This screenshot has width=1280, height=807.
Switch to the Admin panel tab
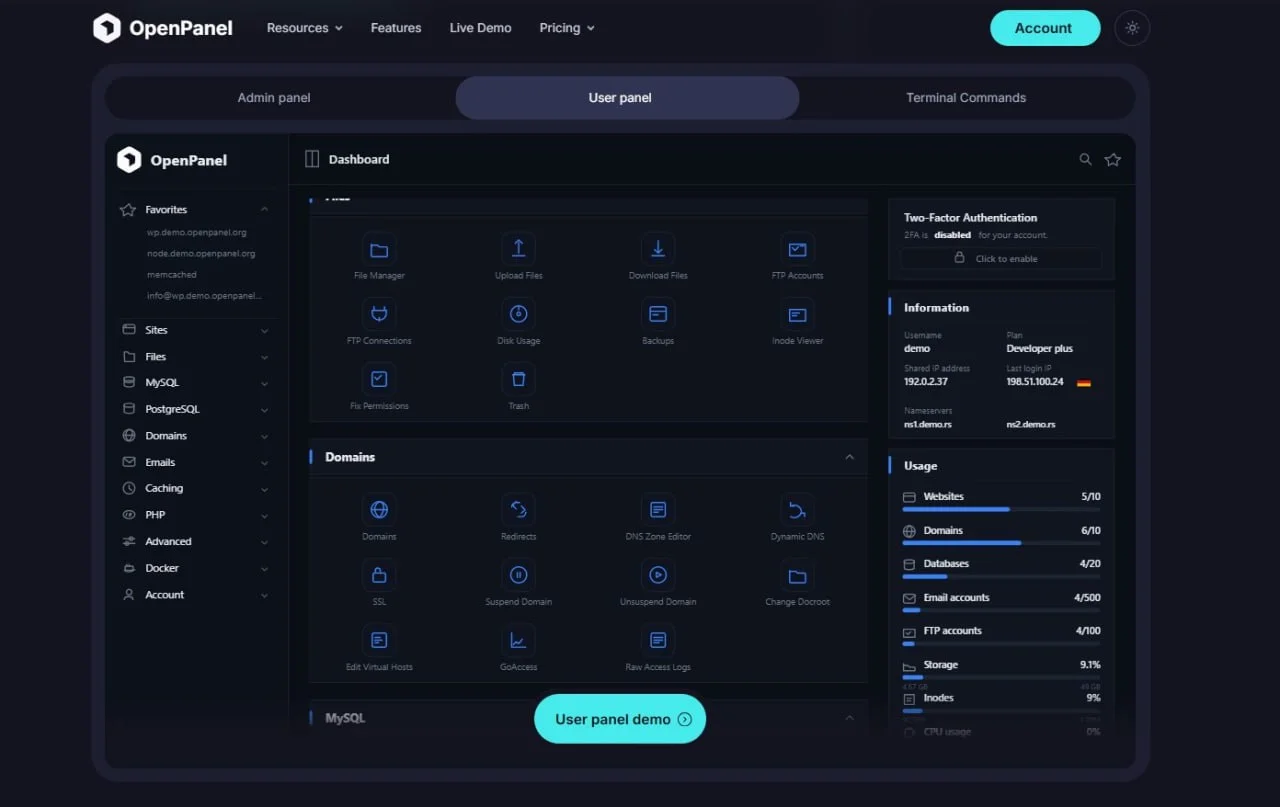click(x=274, y=98)
